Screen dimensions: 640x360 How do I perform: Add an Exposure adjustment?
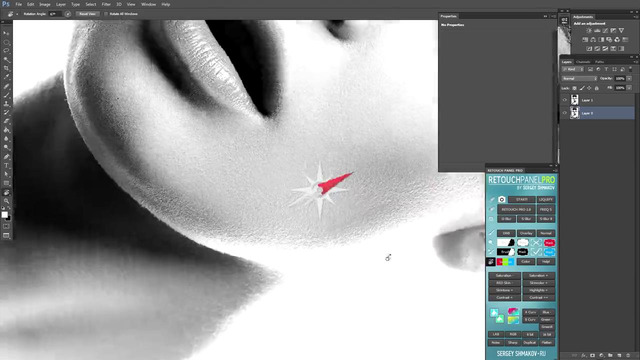[613, 31]
